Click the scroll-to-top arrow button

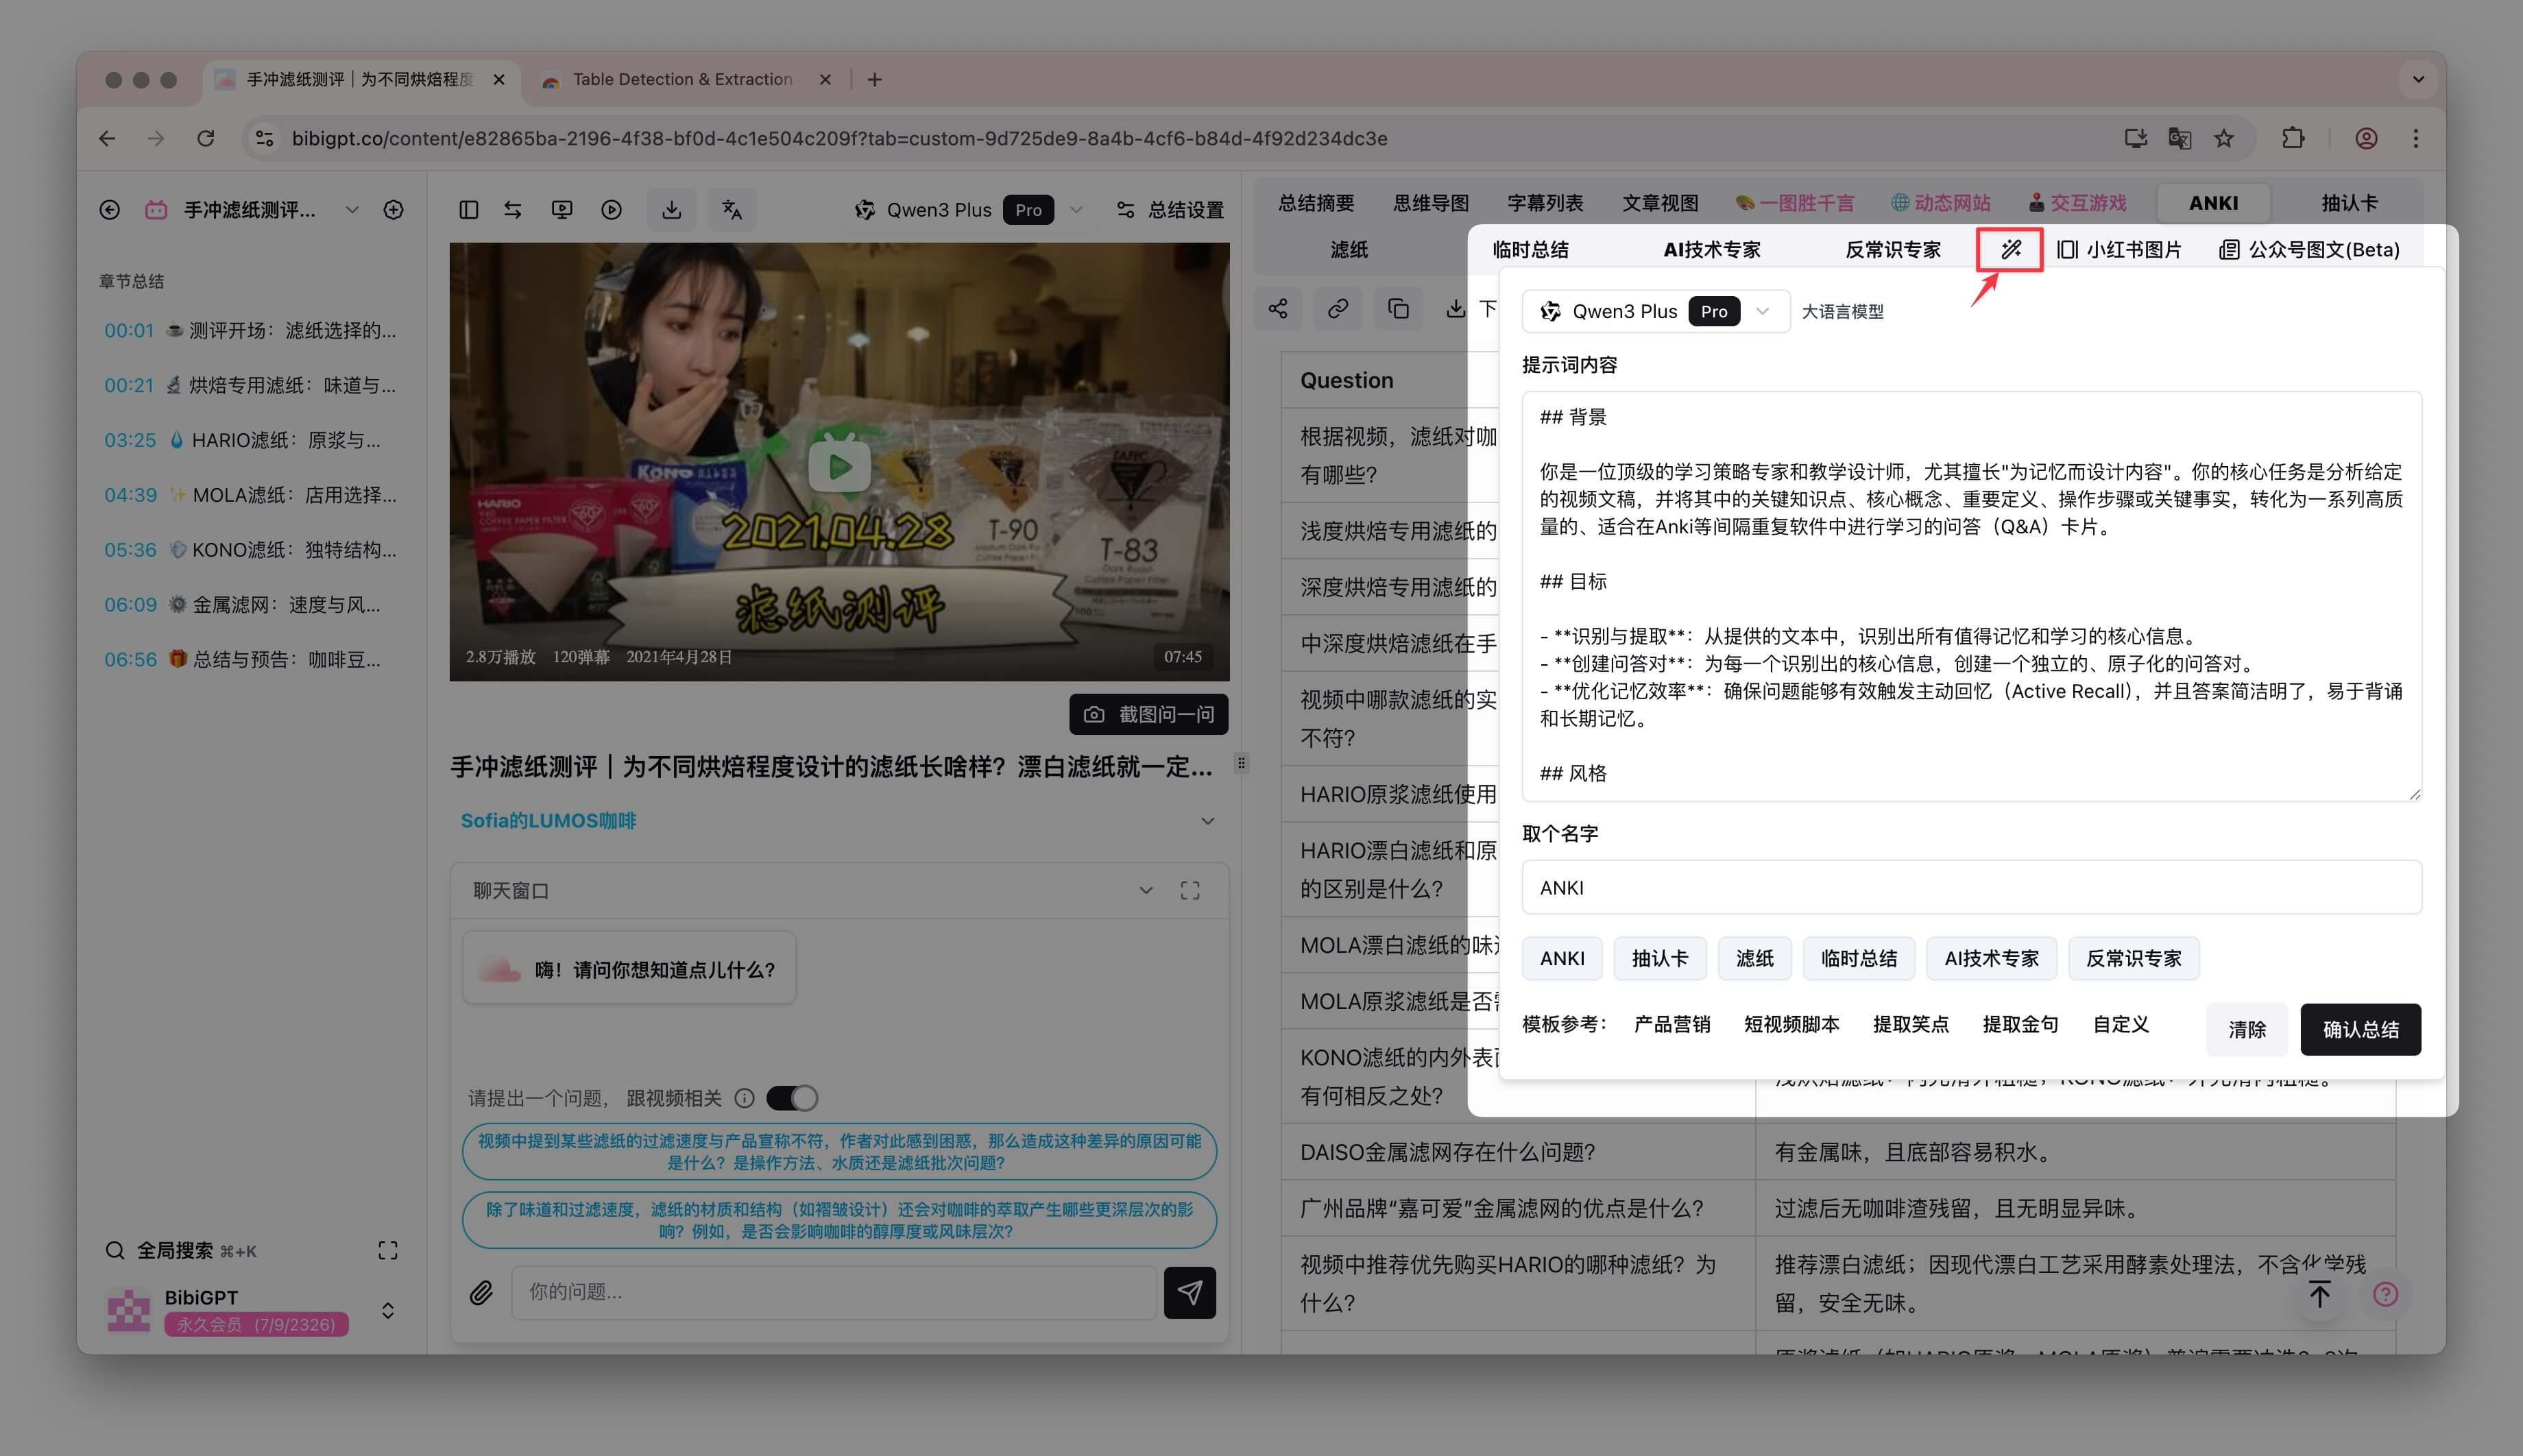2320,1294
